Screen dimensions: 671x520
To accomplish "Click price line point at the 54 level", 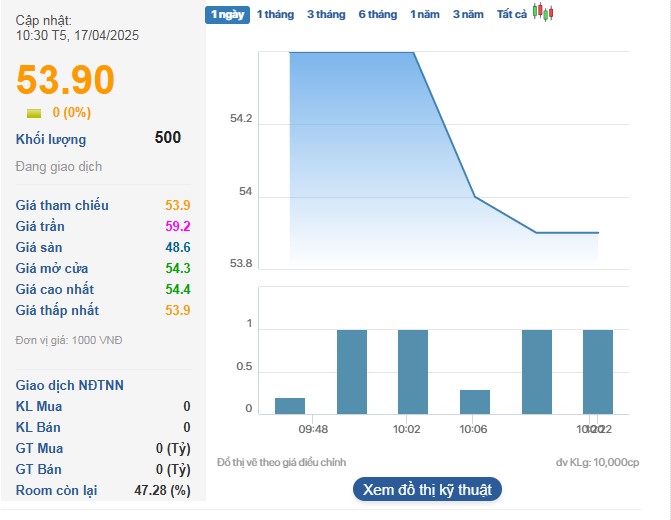I will (x=475, y=197).
